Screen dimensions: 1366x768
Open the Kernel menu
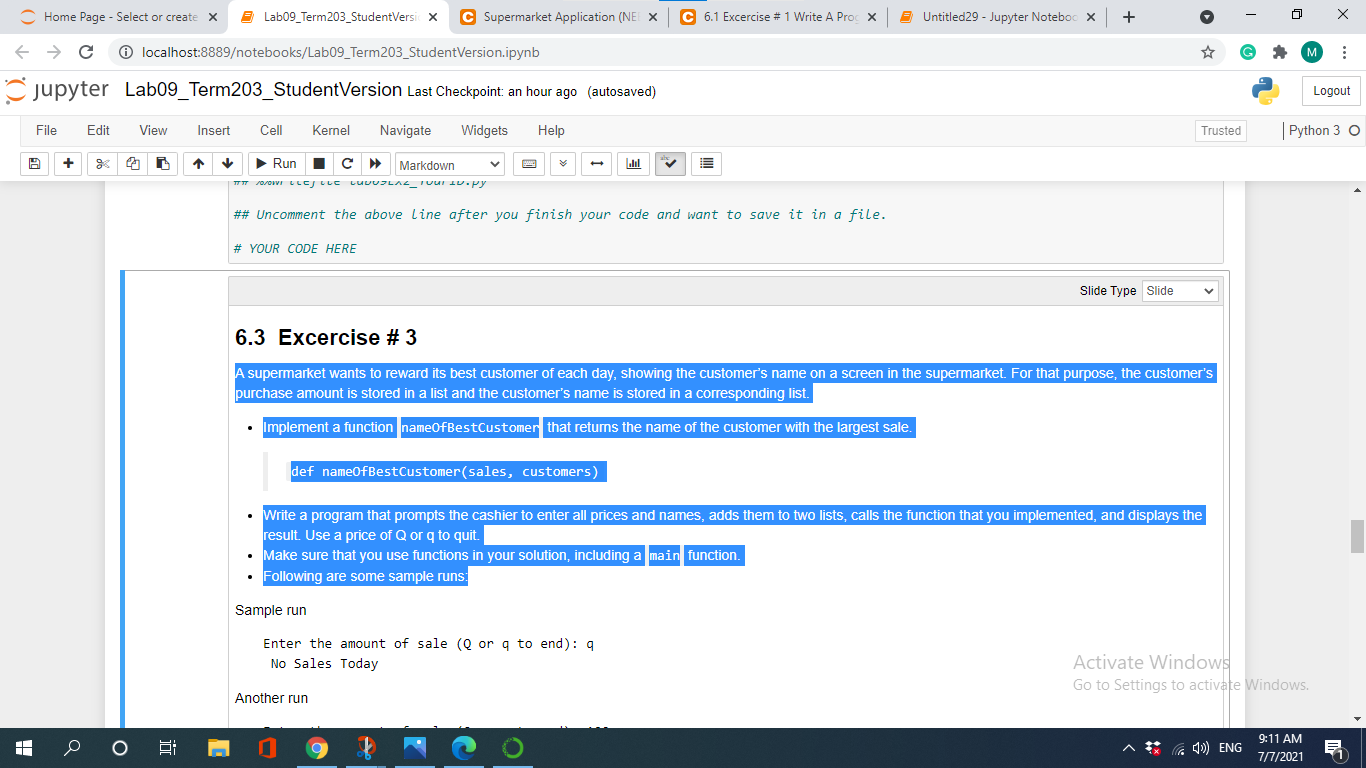click(330, 130)
